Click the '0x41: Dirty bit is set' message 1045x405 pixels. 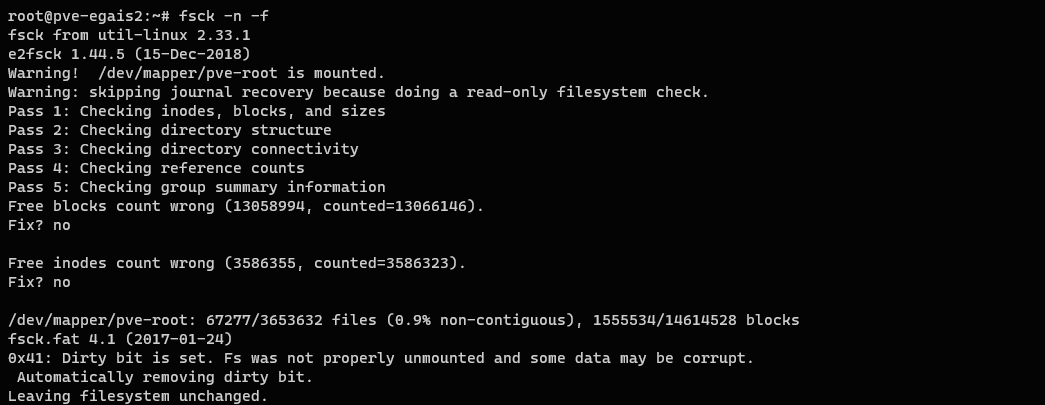pyautogui.click(x=380, y=359)
